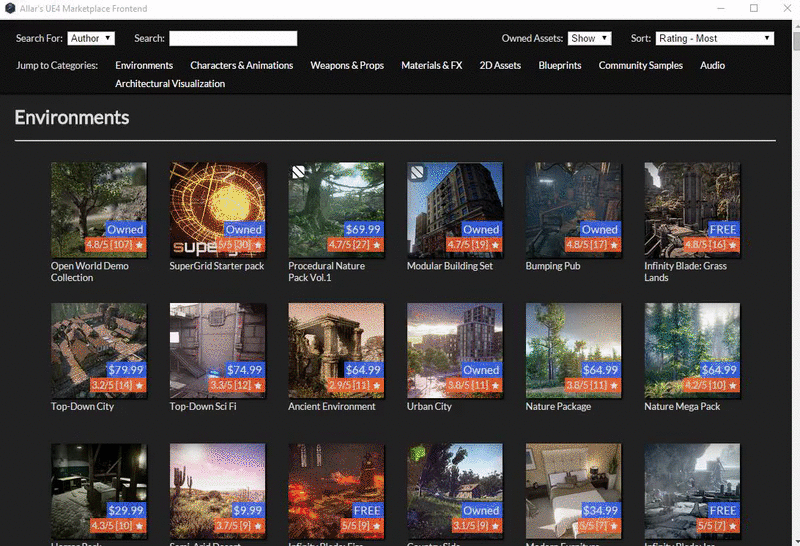The image size is (800, 546).
Task: Focus the Search text field
Action: click(x=233, y=38)
